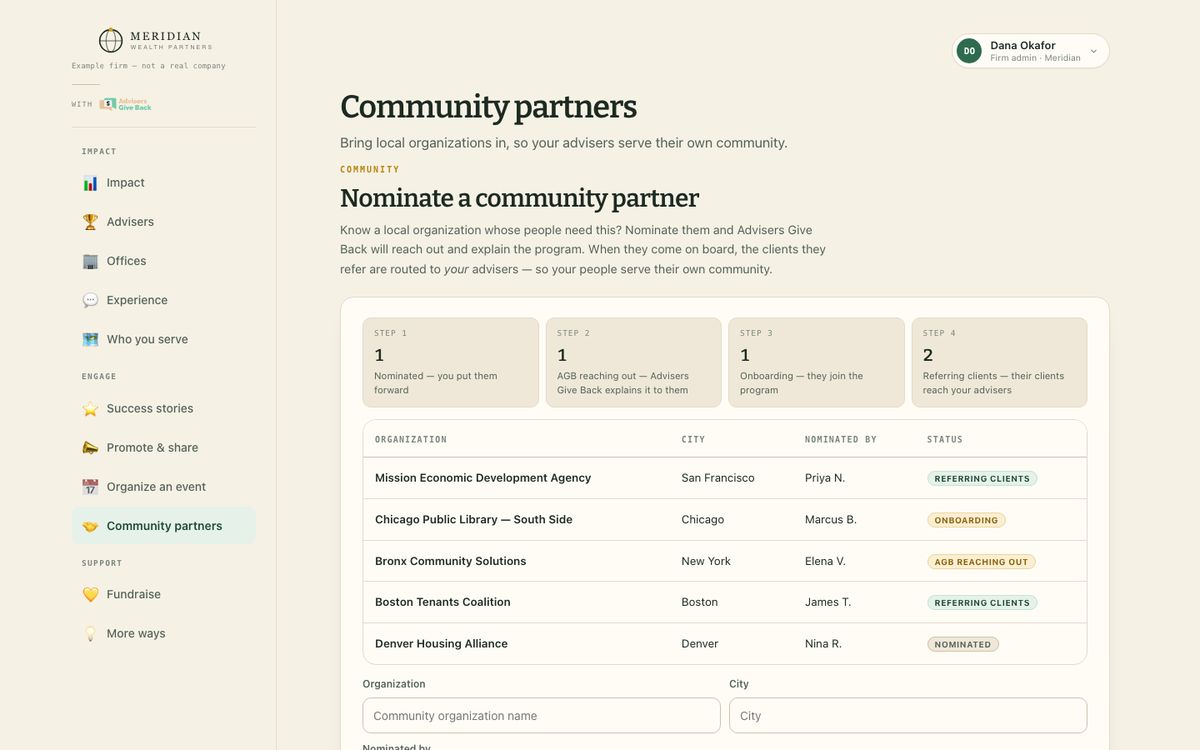The width and height of the screenshot is (1200, 750).
Task: Expand the Dana Okafor account chevron
Action: point(1093,51)
